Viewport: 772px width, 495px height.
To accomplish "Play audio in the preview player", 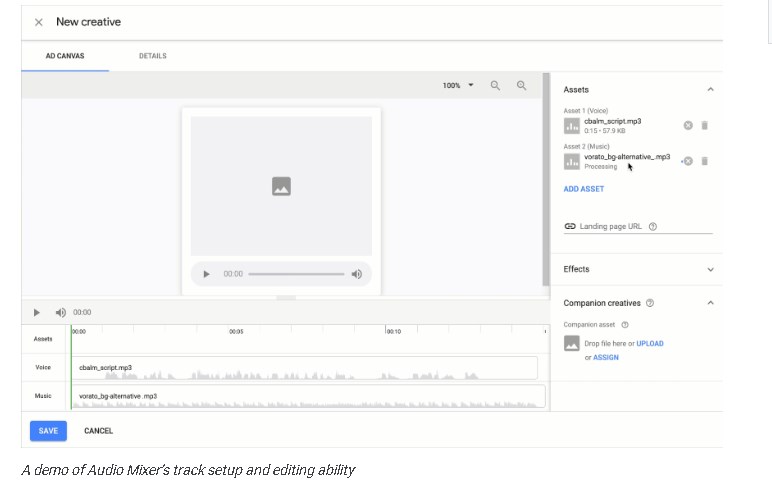I will (x=206, y=274).
